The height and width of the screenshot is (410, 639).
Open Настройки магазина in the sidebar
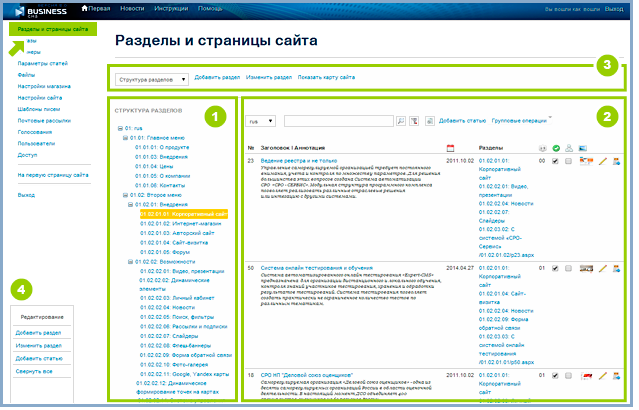44,87
